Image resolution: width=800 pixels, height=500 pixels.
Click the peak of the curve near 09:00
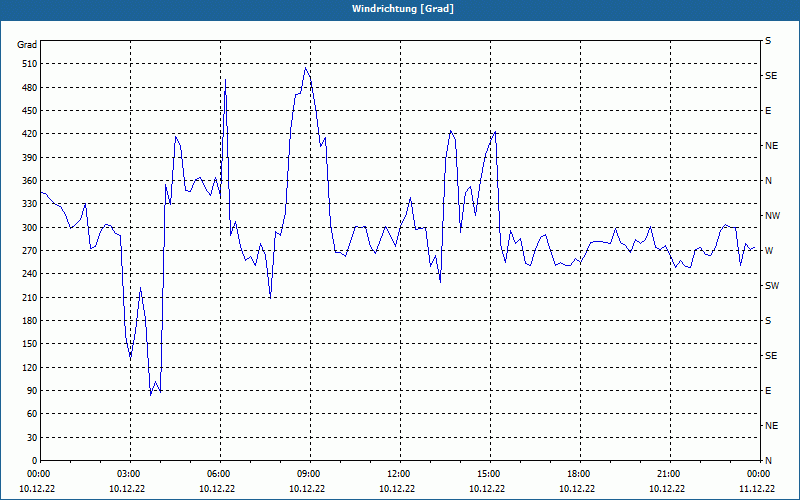306,67
